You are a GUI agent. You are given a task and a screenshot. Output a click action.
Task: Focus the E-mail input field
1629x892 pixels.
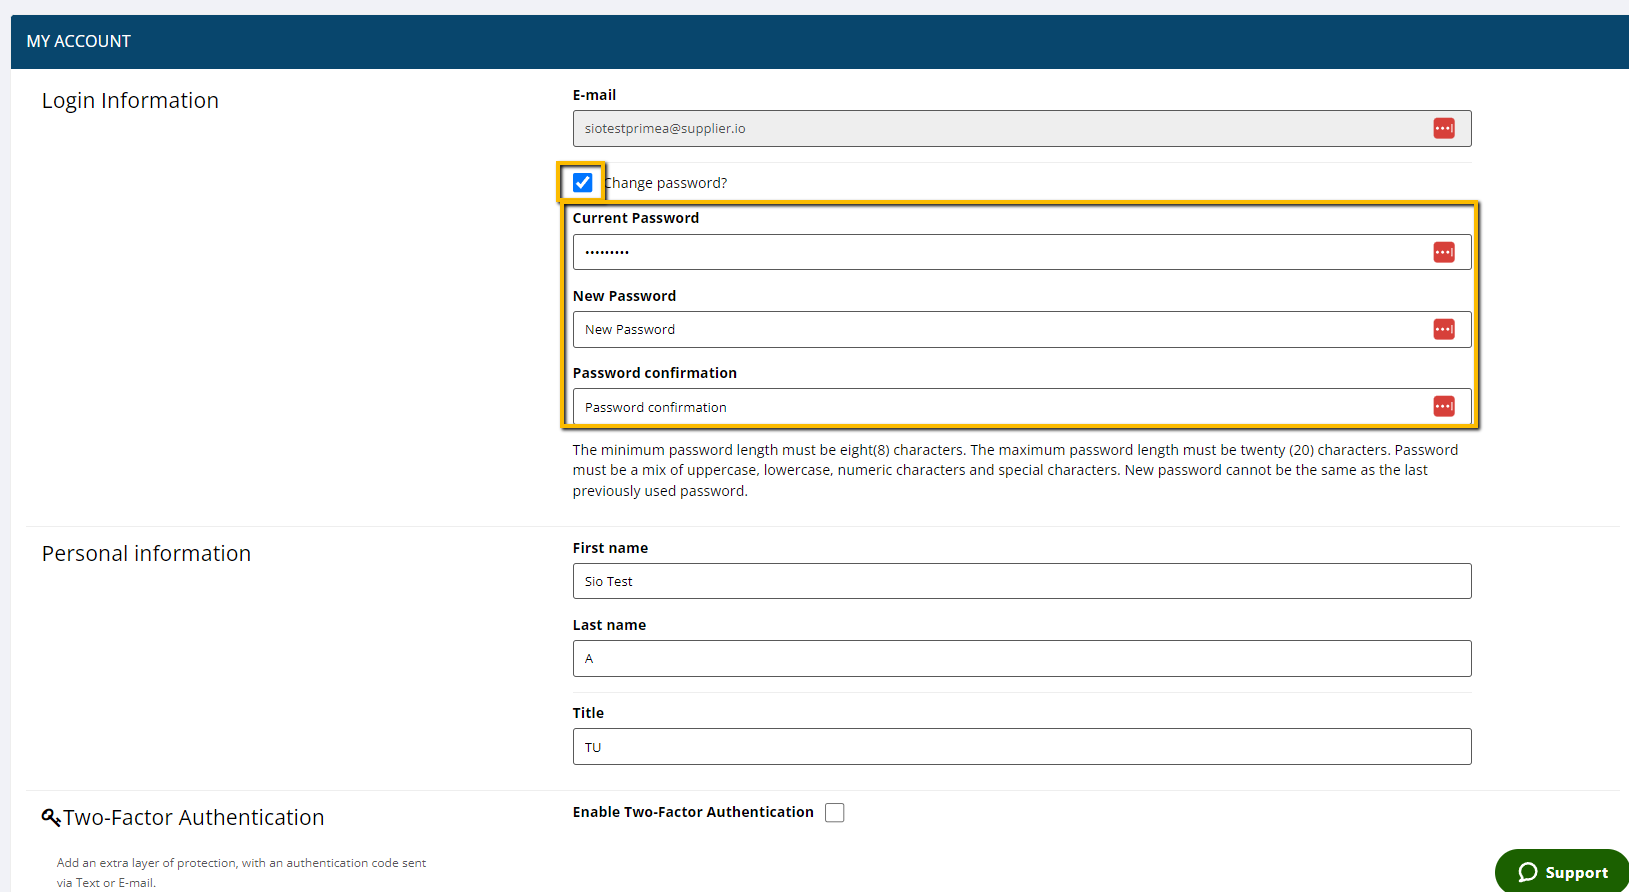click(x=1000, y=129)
